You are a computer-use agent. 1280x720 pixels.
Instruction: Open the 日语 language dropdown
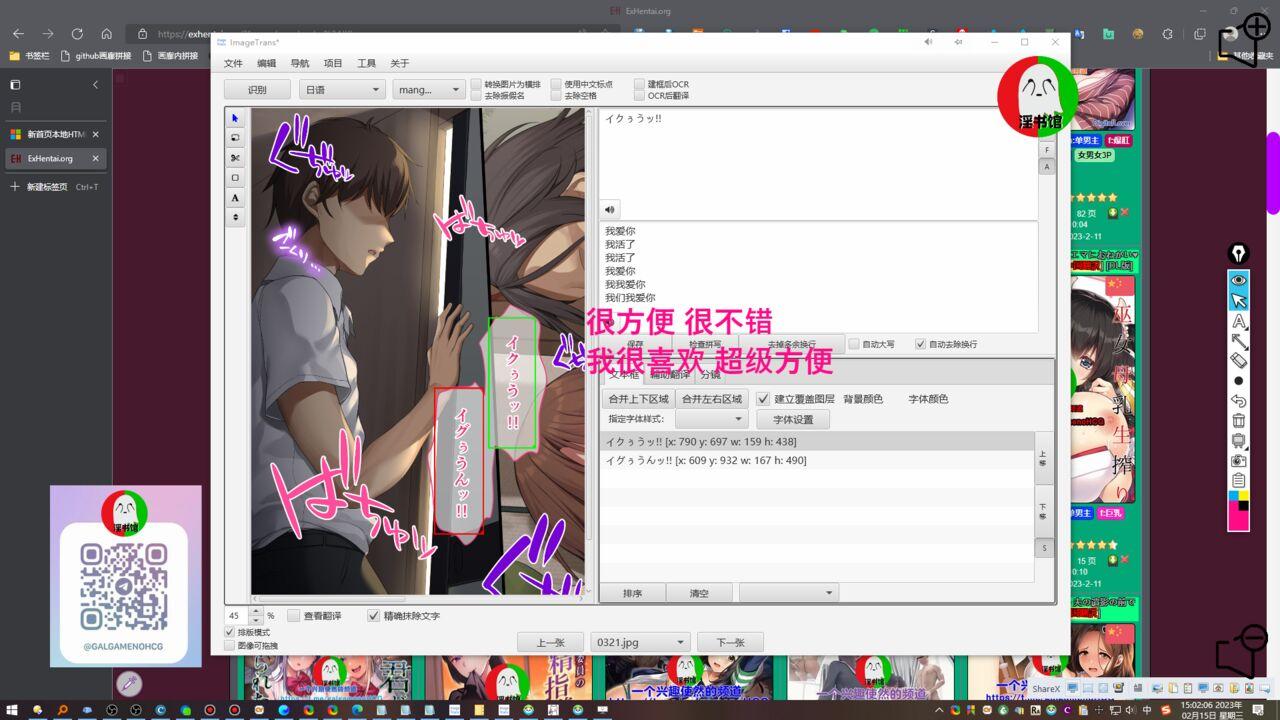pos(342,90)
